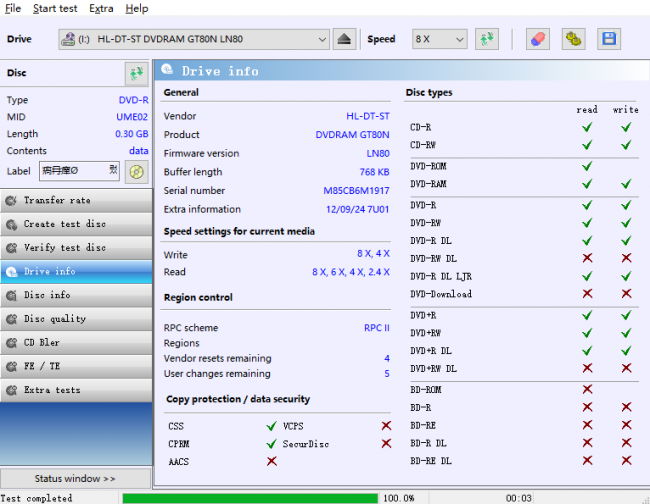This screenshot has width=650, height=504.
Task: Click the firmware version LN80 value
Action: click(x=378, y=153)
